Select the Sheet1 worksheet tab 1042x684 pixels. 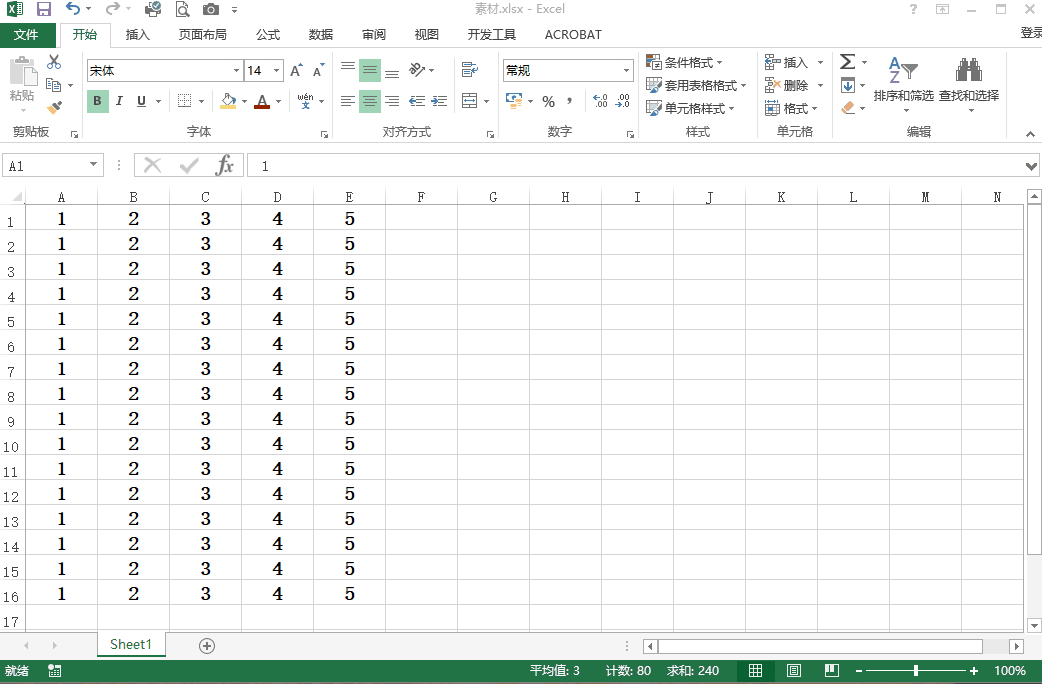click(x=131, y=644)
